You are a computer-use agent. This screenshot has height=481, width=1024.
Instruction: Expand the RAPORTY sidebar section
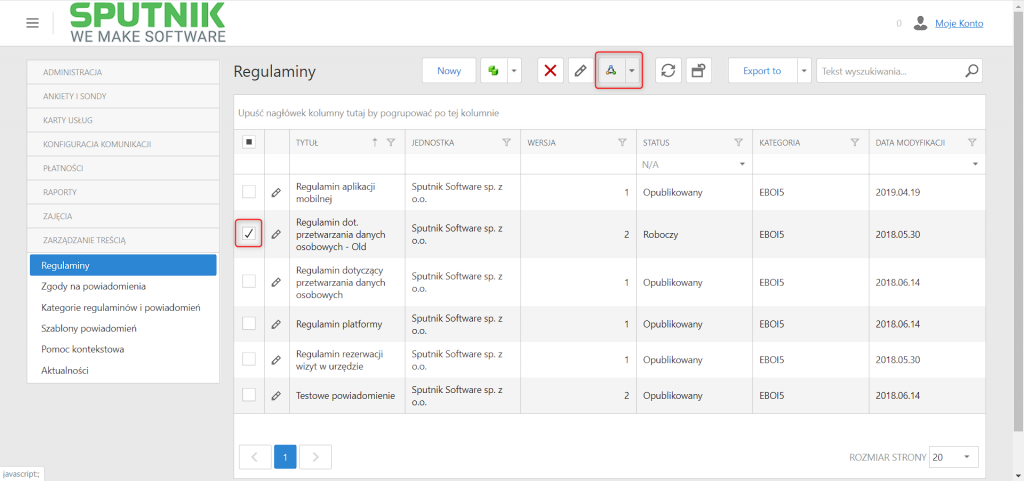(x=123, y=193)
